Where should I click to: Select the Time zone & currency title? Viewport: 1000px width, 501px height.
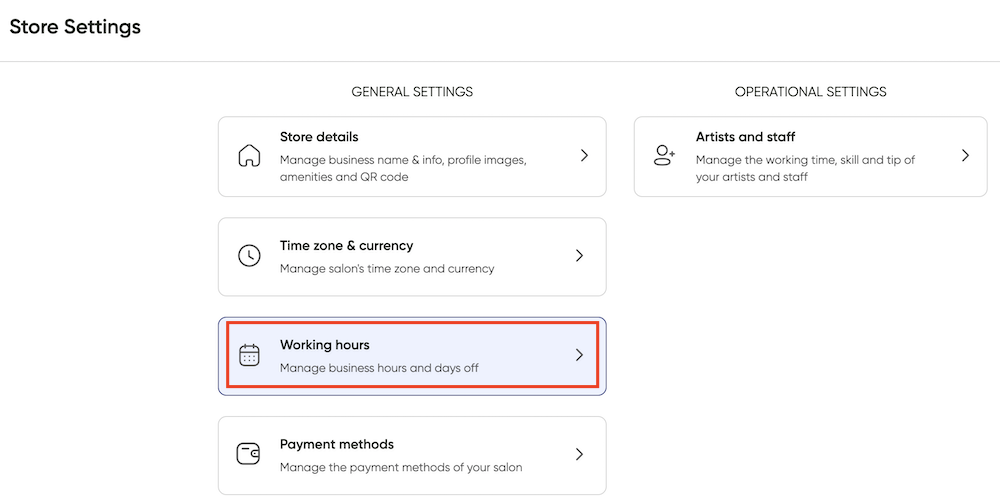(x=346, y=246)
